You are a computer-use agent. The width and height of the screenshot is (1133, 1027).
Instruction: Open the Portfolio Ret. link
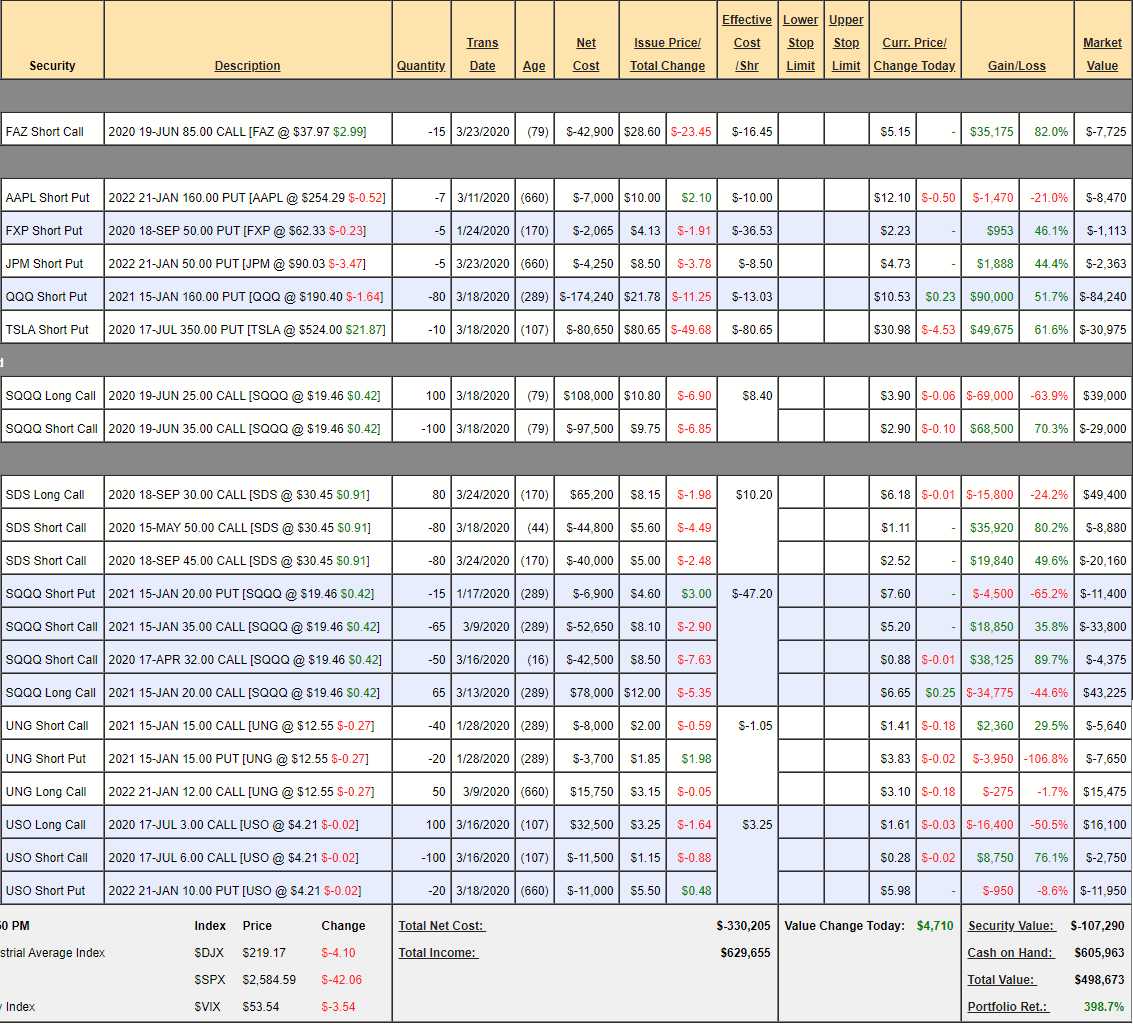(1008, 1007)
